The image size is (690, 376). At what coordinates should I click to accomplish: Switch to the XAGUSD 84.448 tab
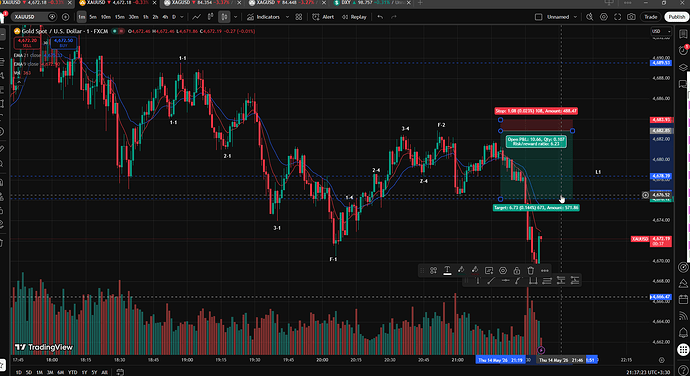pyautogui.click(x=286, y=3)
